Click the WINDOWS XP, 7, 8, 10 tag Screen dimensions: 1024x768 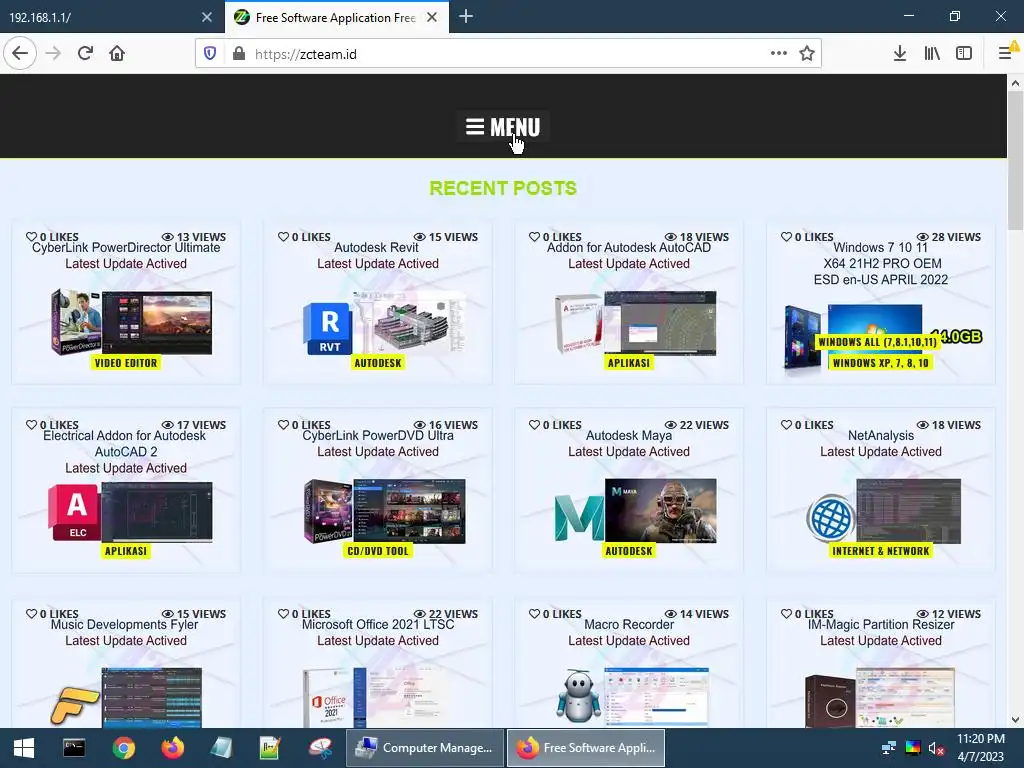(881, 363)
